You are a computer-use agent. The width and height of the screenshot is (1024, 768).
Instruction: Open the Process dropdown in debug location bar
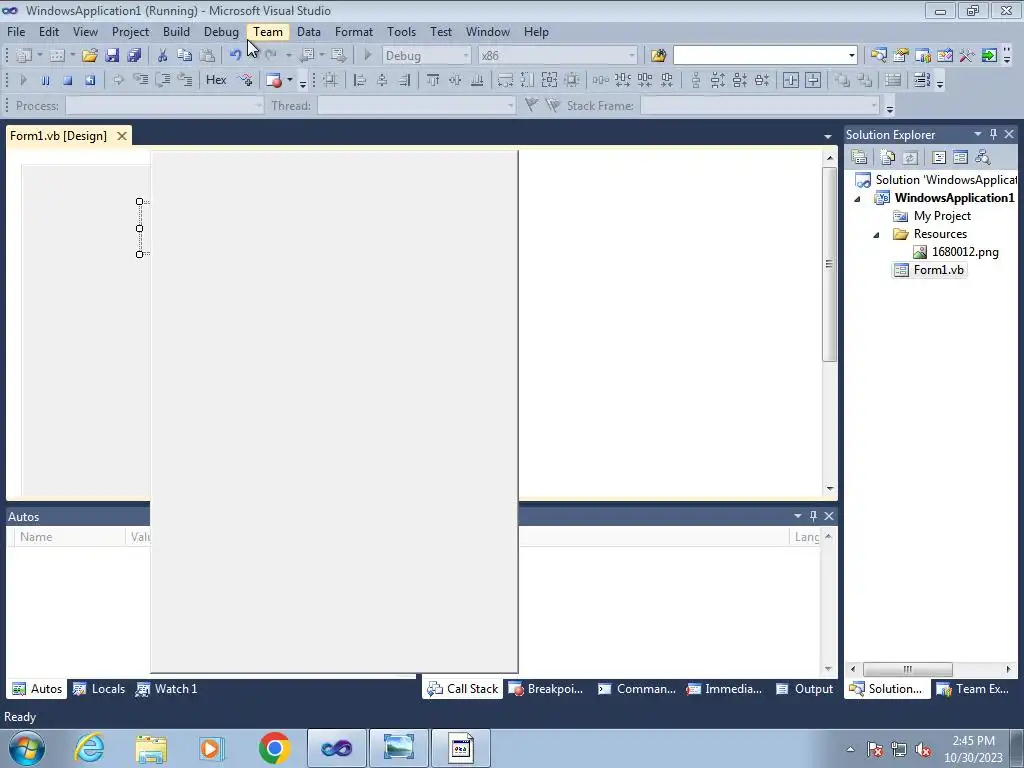click(258, 106)
